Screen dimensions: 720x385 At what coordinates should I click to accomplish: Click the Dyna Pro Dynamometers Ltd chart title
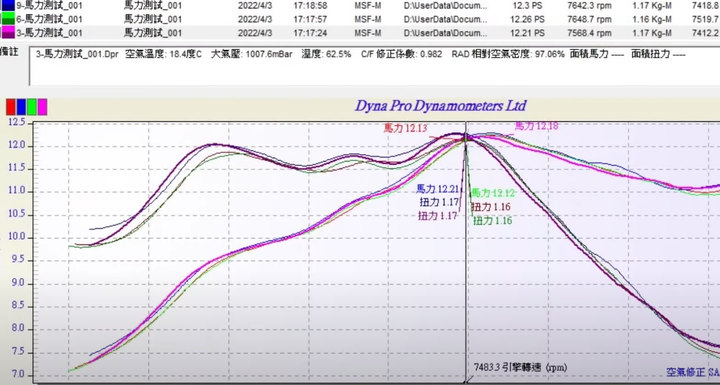[440, 106]
